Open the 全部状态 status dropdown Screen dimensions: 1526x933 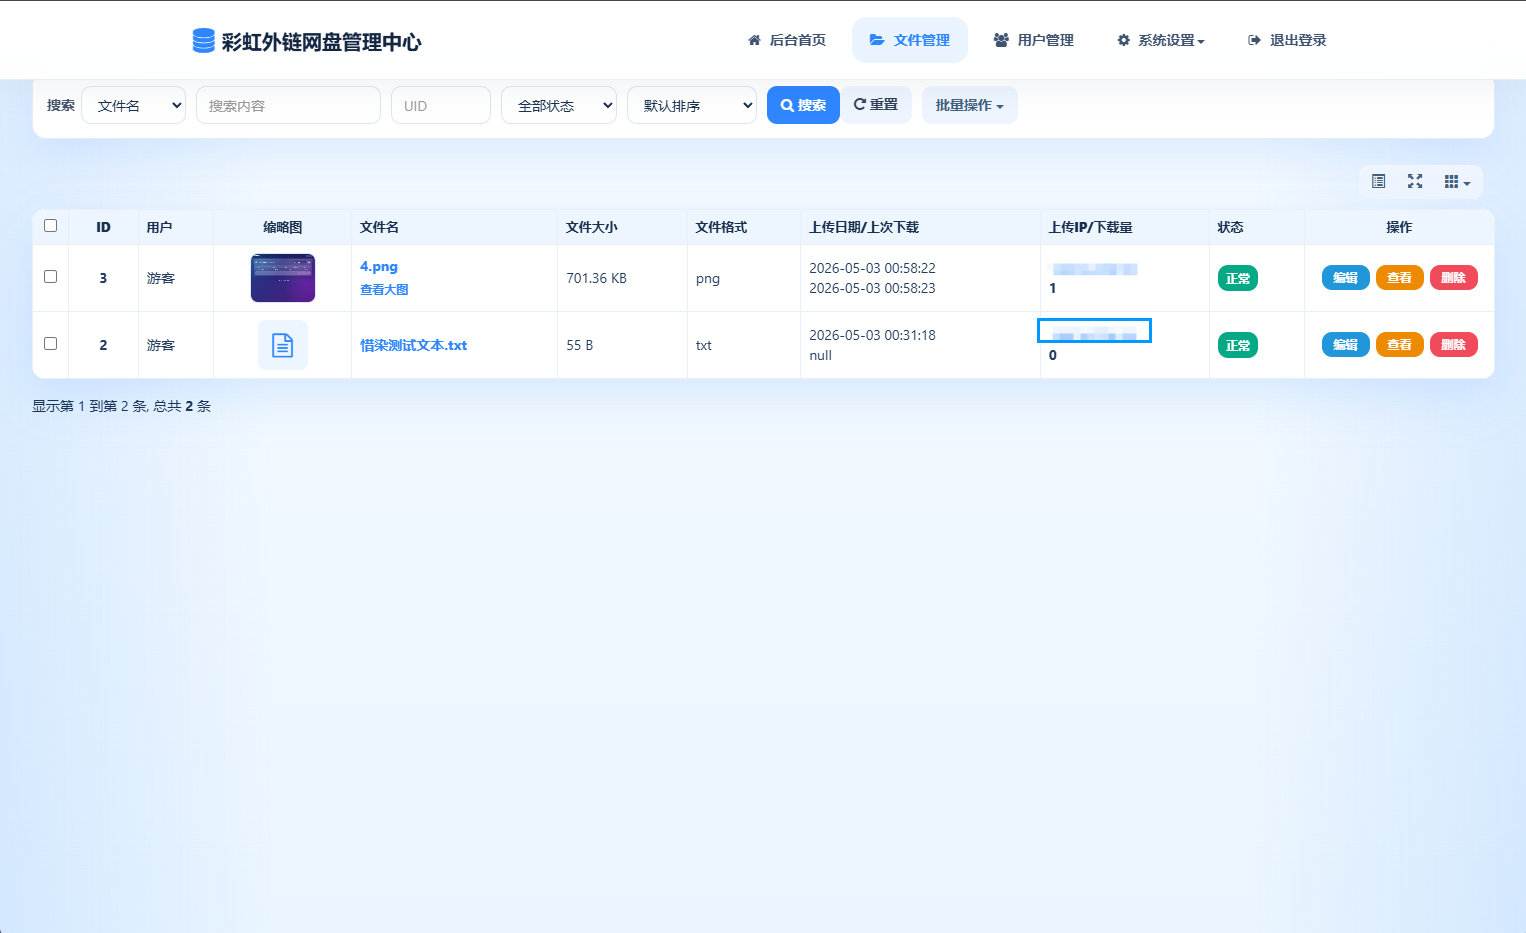coord(559,105)
